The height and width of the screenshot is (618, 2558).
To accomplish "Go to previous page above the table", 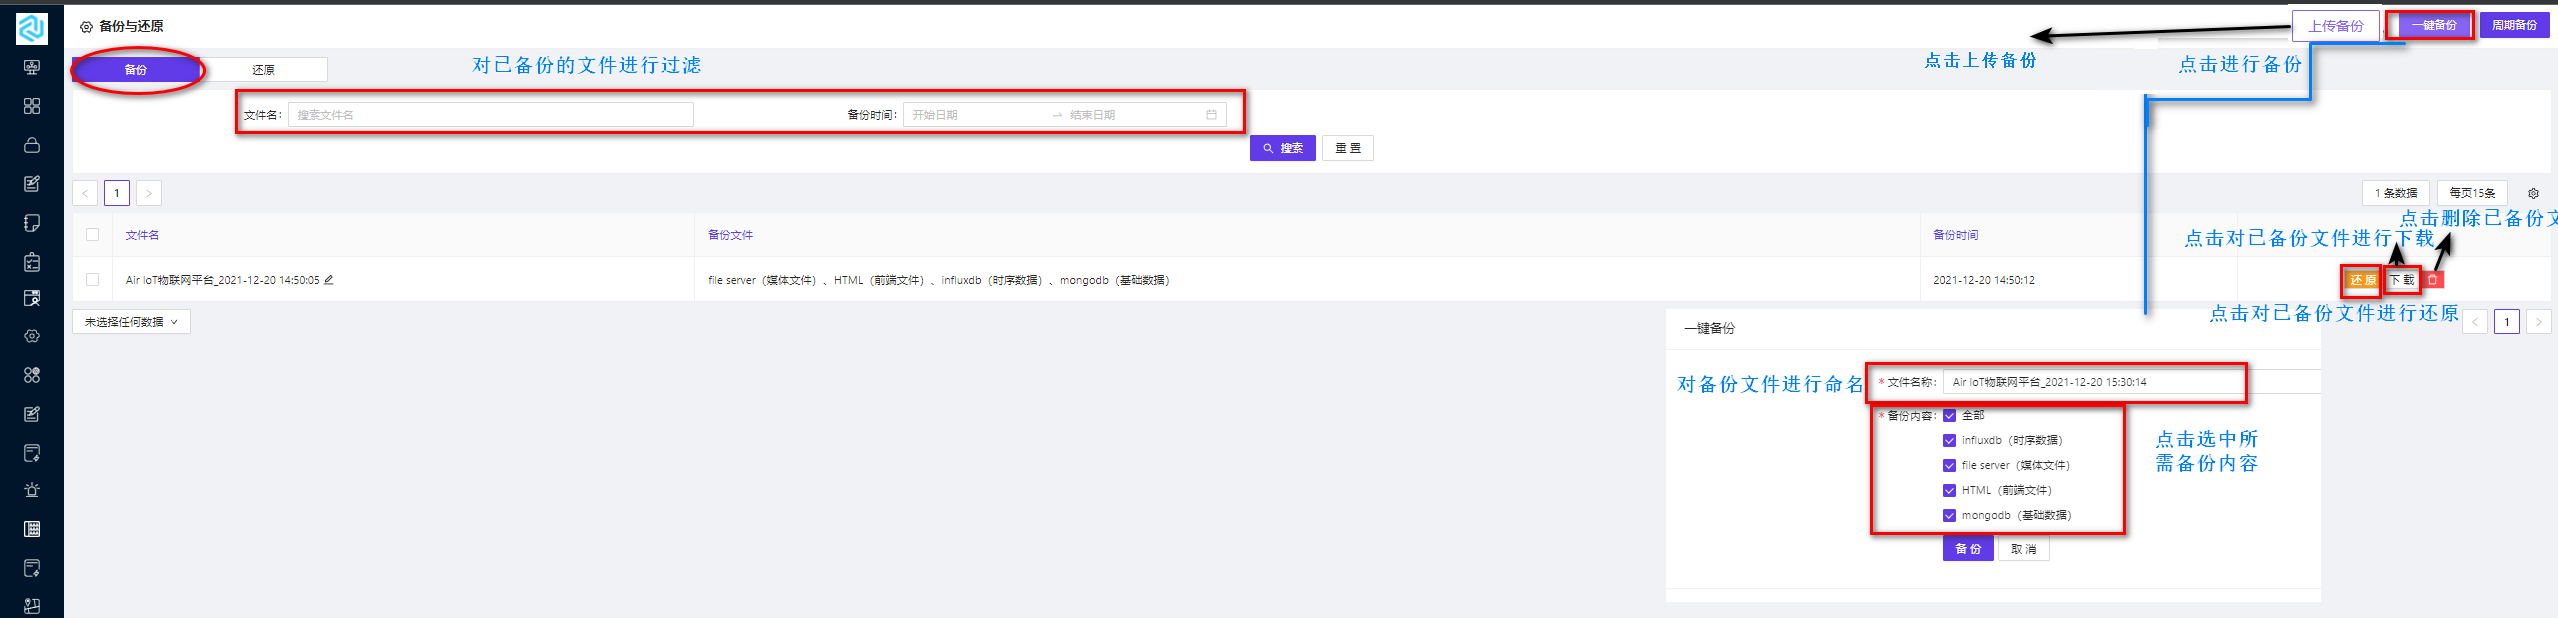I will tap(85, 193).
